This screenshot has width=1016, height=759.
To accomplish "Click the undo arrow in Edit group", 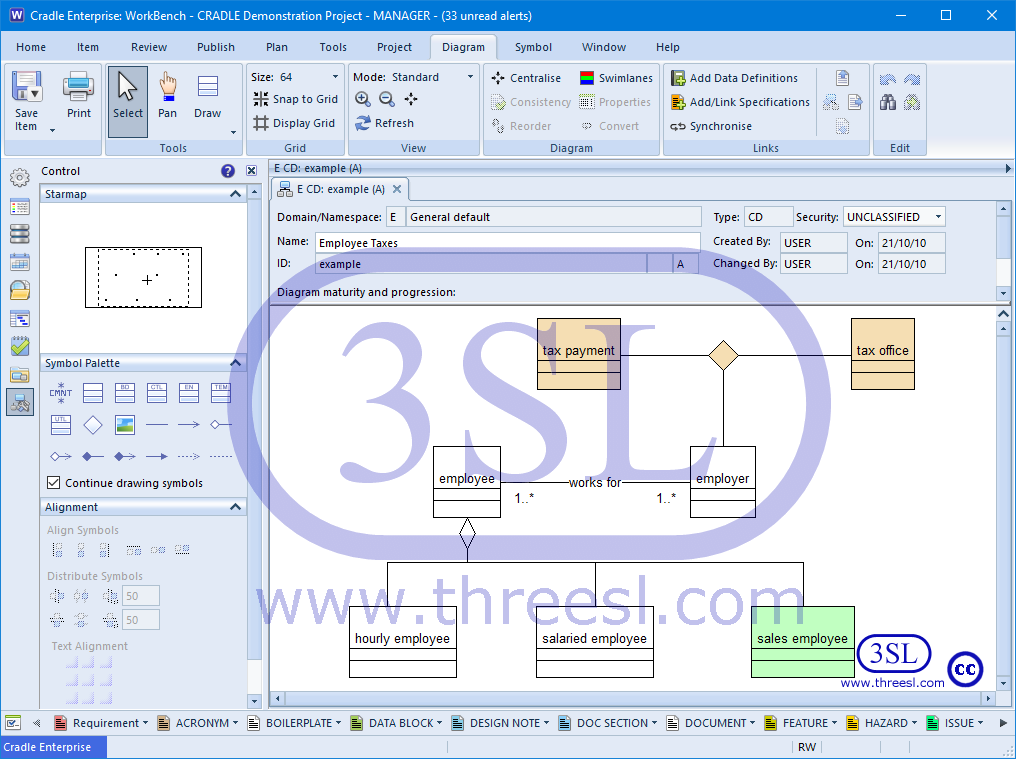I will pos(888,79).
